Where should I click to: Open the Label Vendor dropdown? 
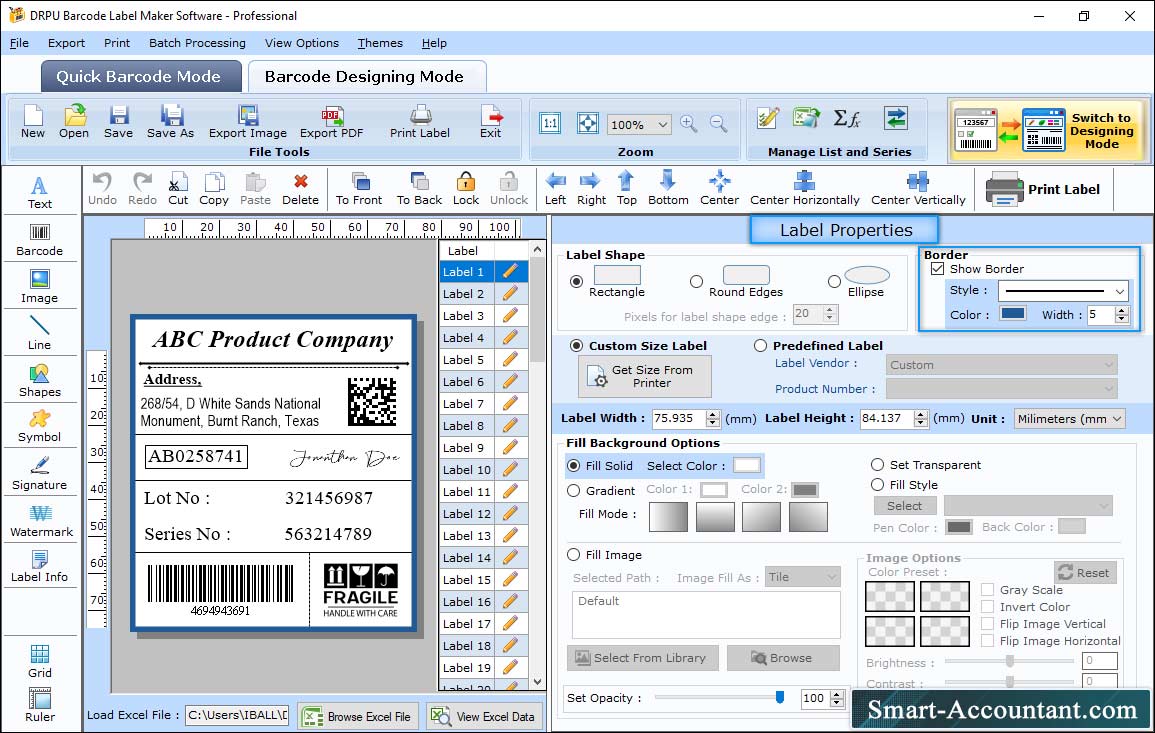tap(1001, 365)
